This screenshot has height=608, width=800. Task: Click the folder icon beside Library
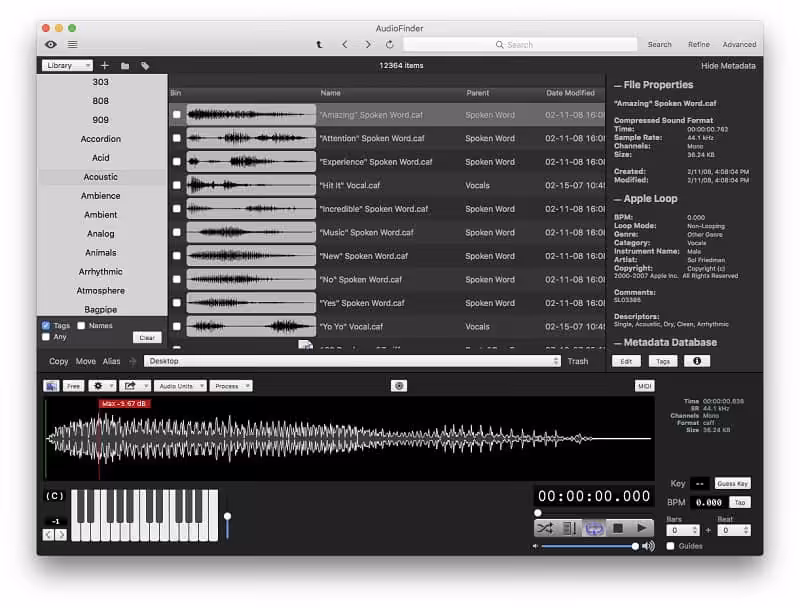(x=125, y=66)
